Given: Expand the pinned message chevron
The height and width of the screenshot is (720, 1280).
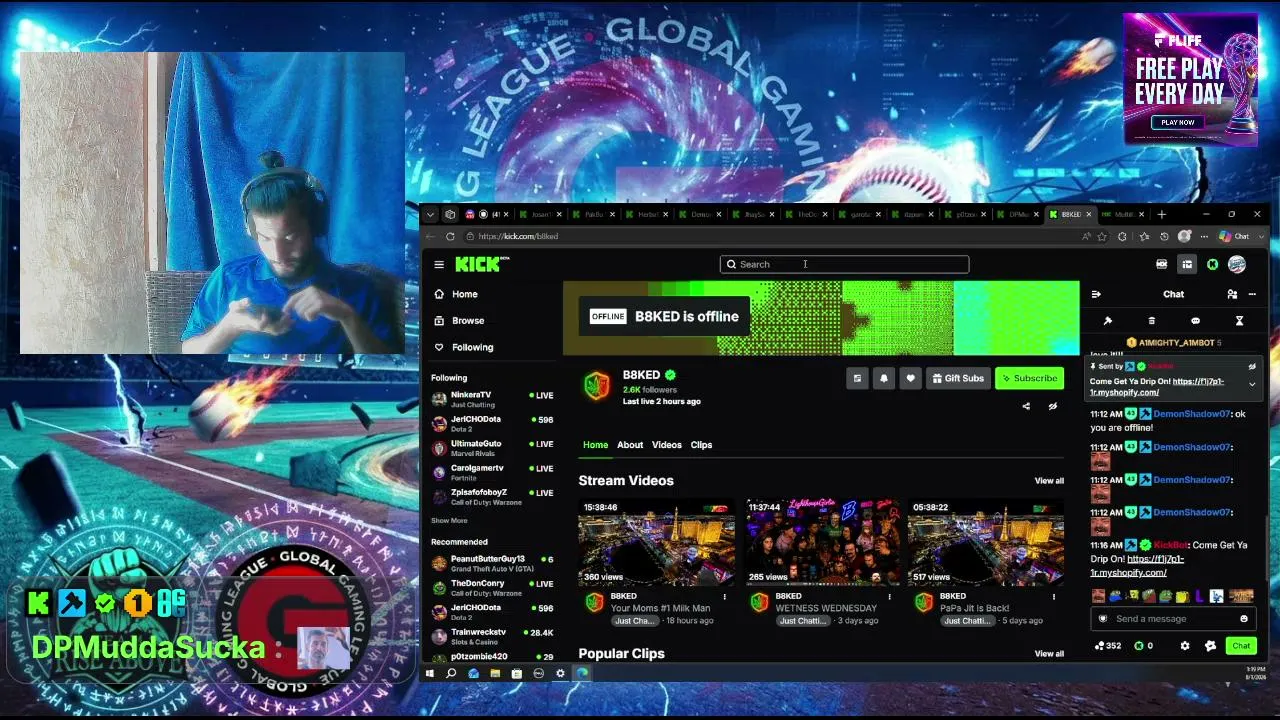Looking at the screenshot, I should click(x=1252, y=384).
